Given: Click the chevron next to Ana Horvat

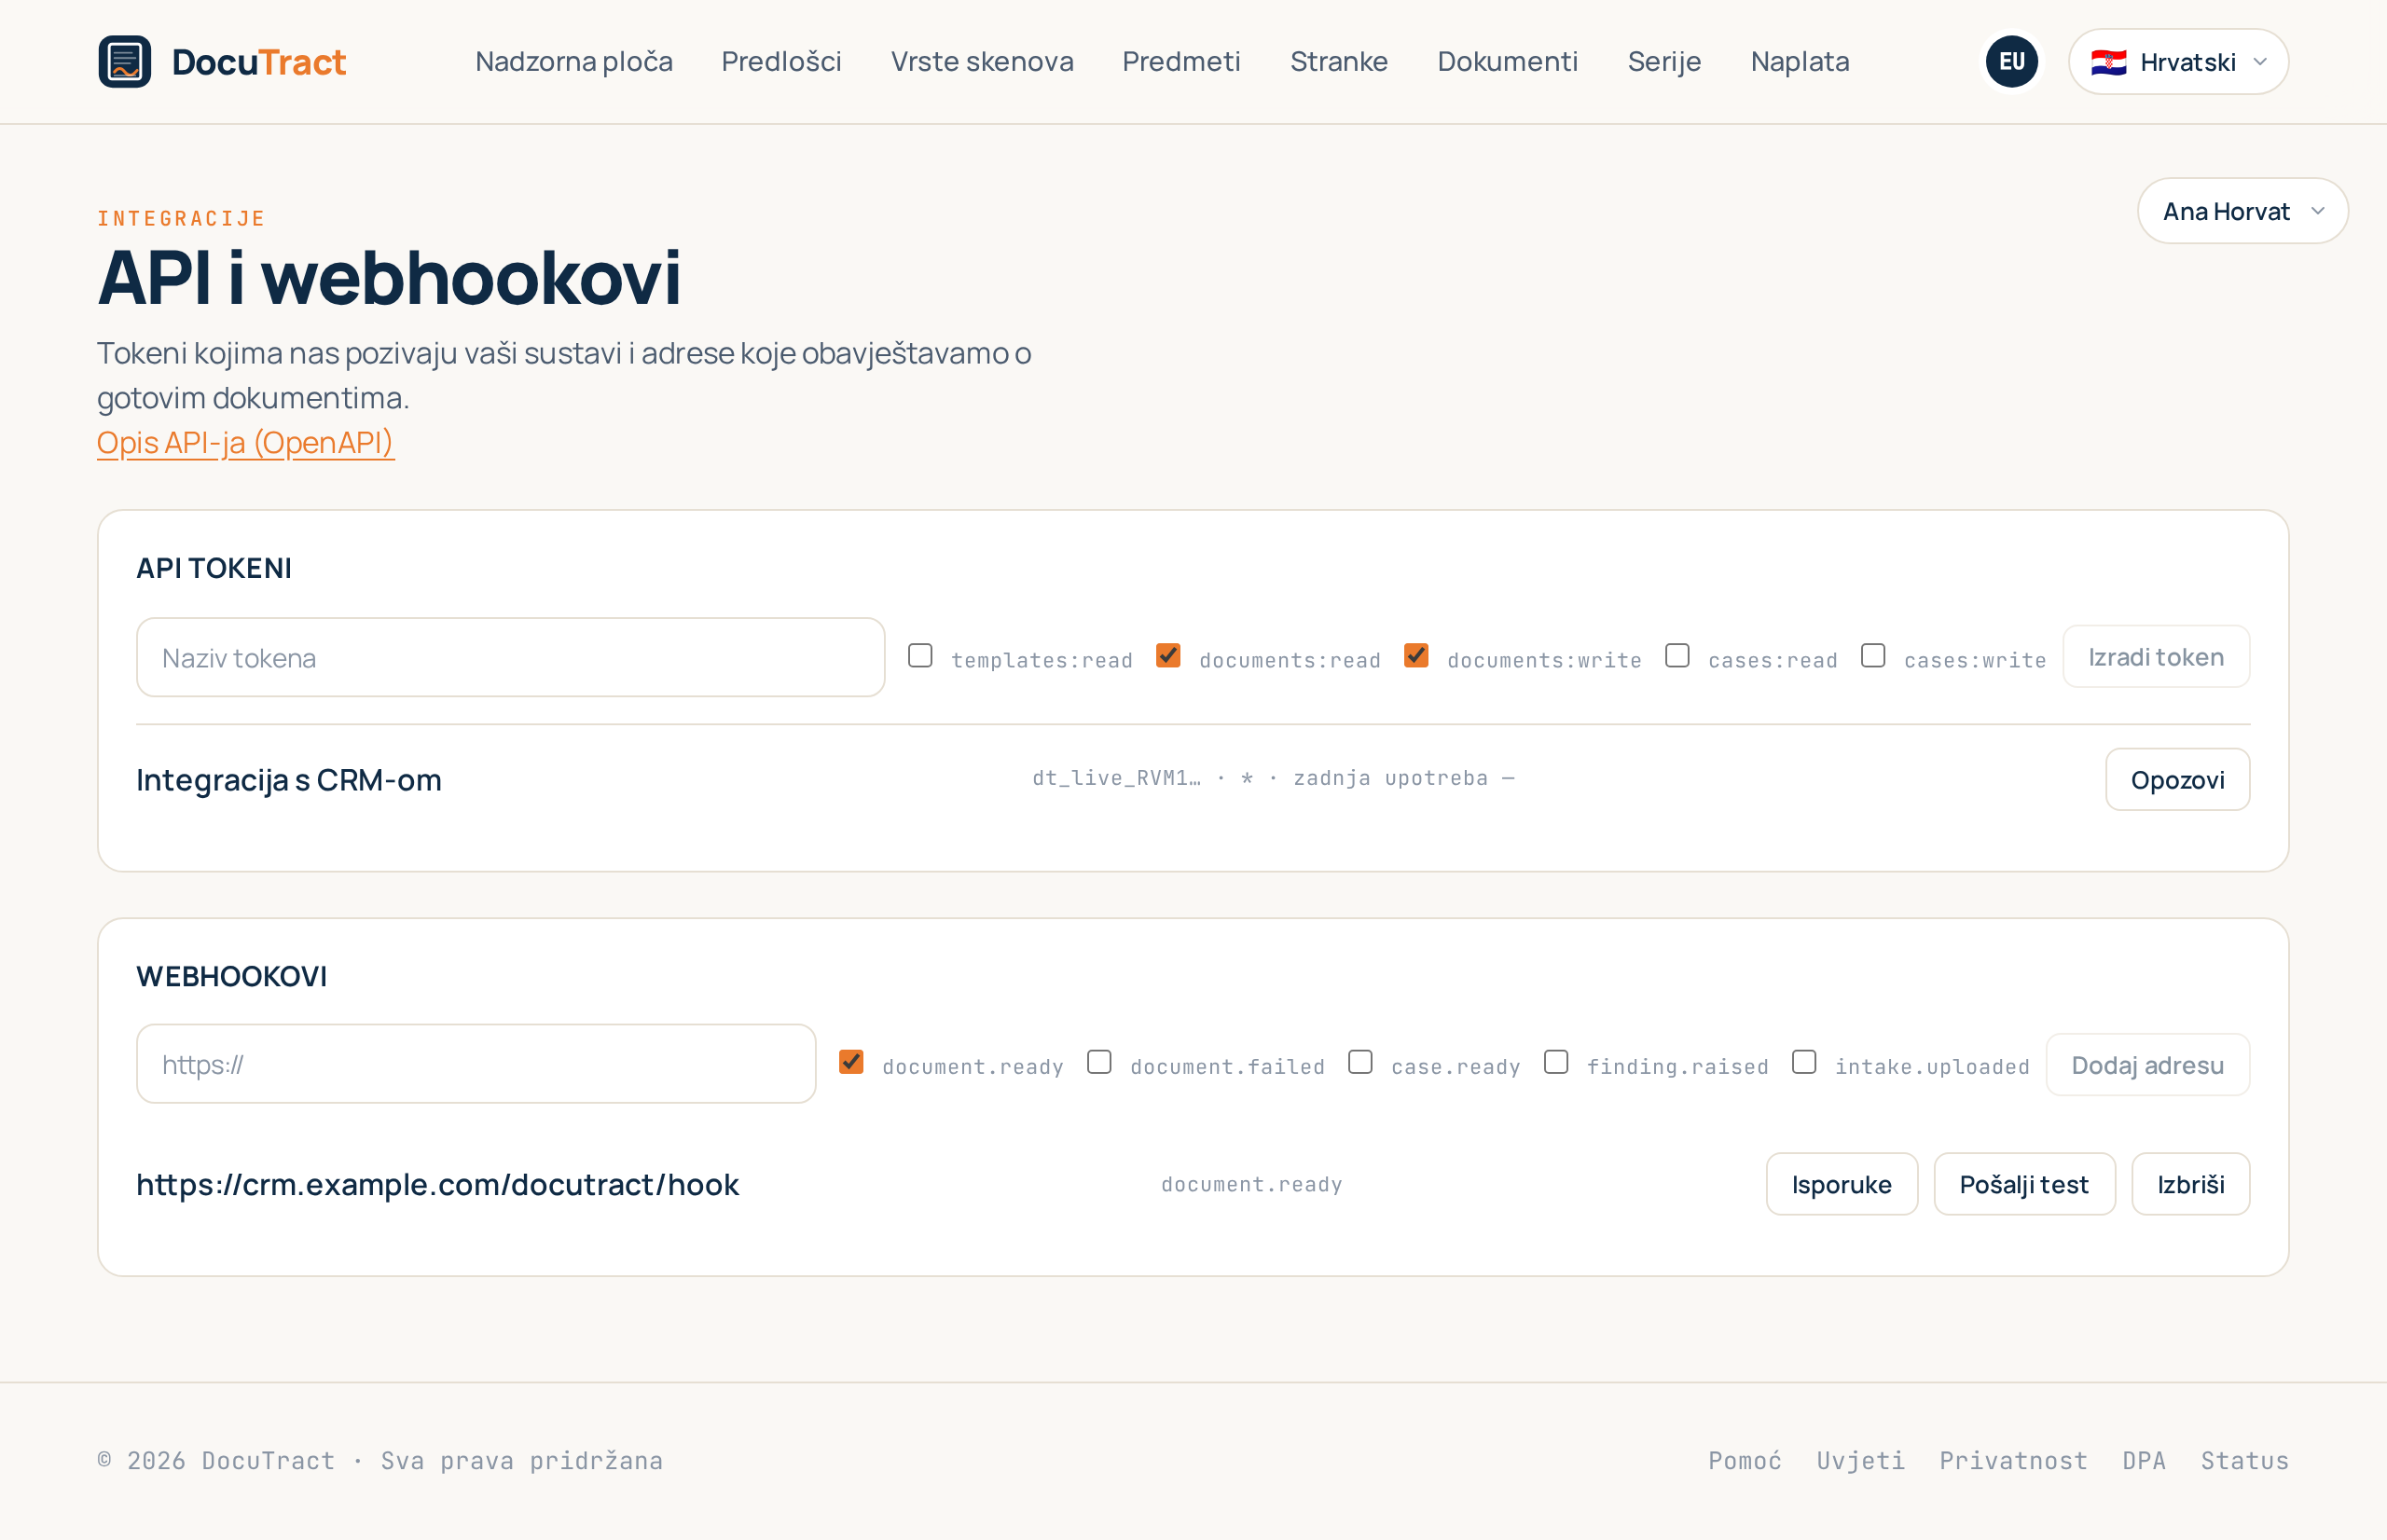Looking at the screenshot, I should 2318,211.
